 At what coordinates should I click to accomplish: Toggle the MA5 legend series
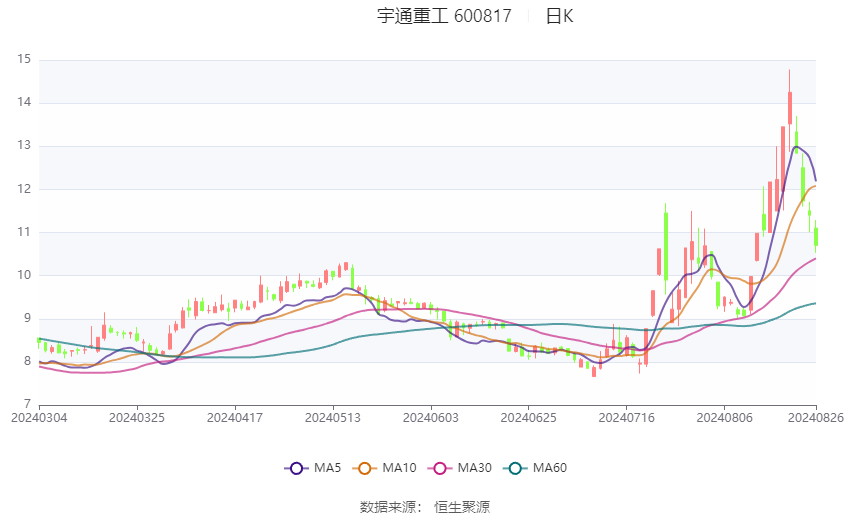pyautogui.click(x=313, y=468)
